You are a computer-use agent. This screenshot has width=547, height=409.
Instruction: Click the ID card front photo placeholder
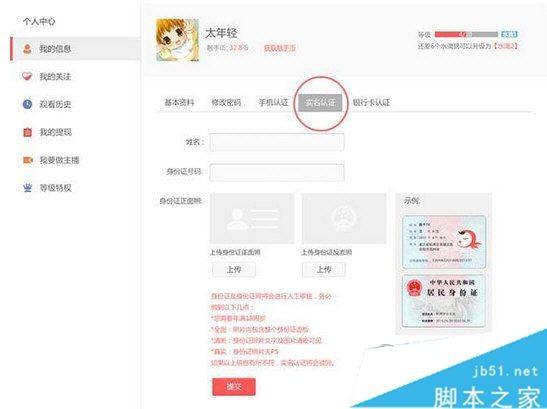pyautogui.click(x=252, y=218)
